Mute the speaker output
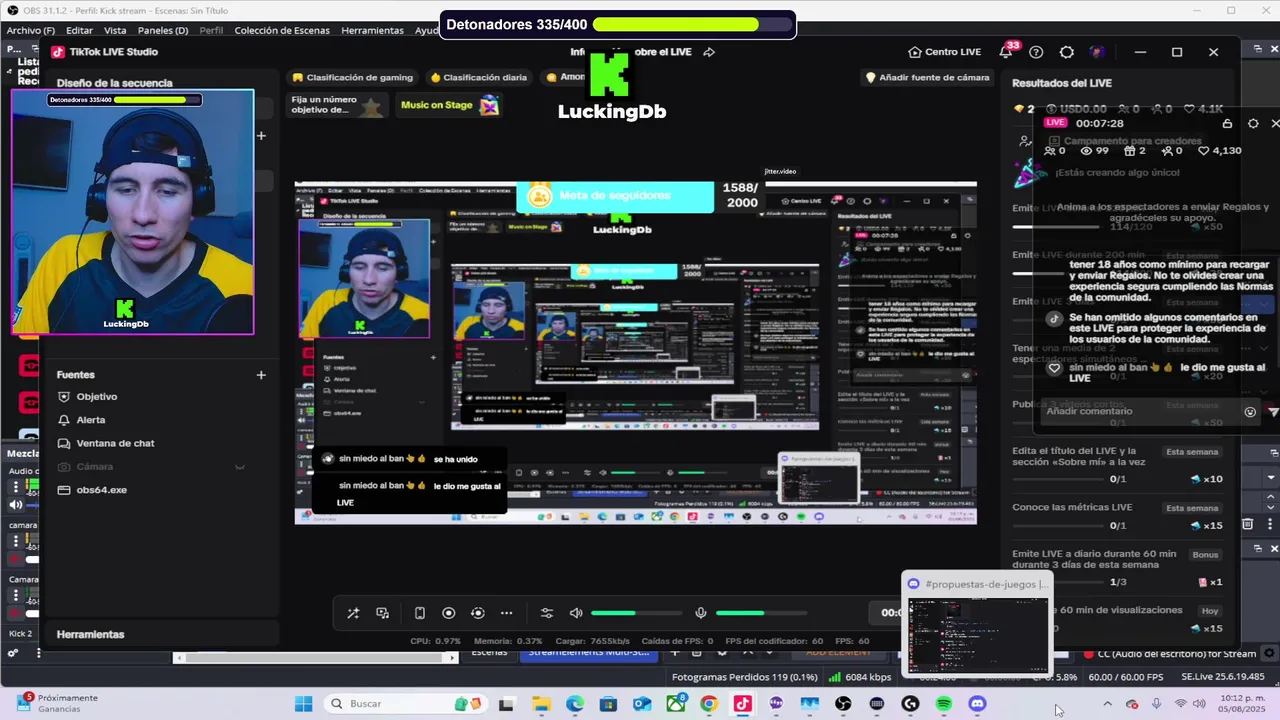Image resolution: width=1280 pixels, height=720 pixels. (576, 613)
